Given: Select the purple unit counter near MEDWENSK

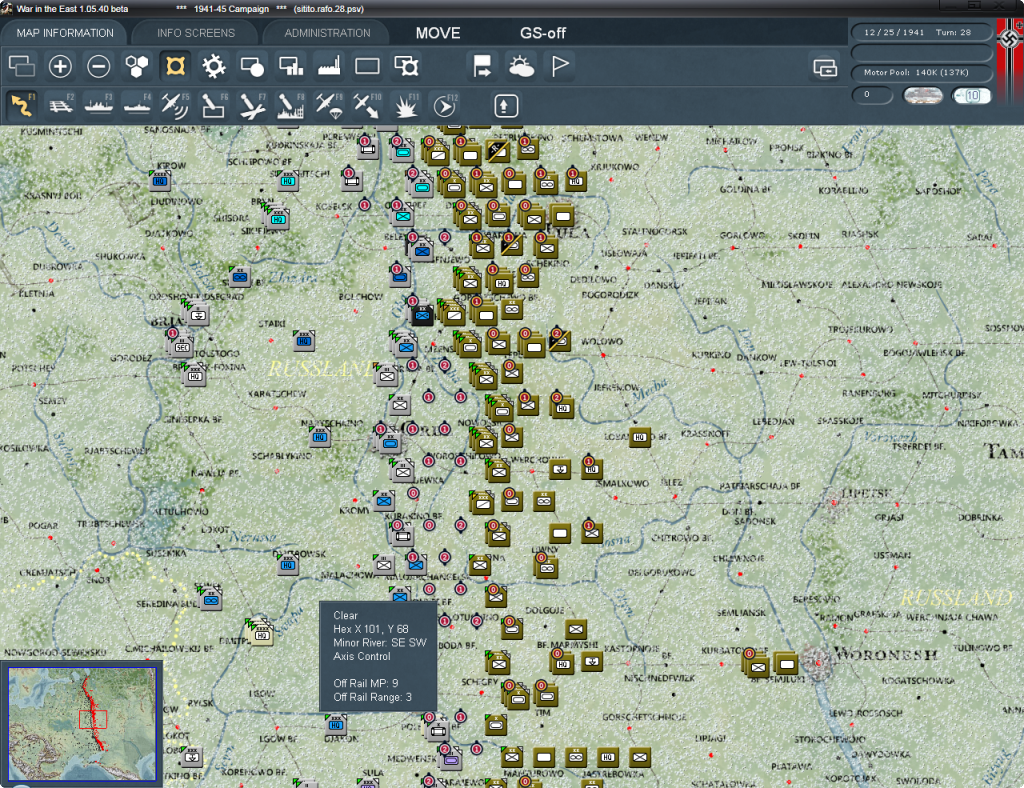Looking at the screenshot, I should tap(451, 759).
